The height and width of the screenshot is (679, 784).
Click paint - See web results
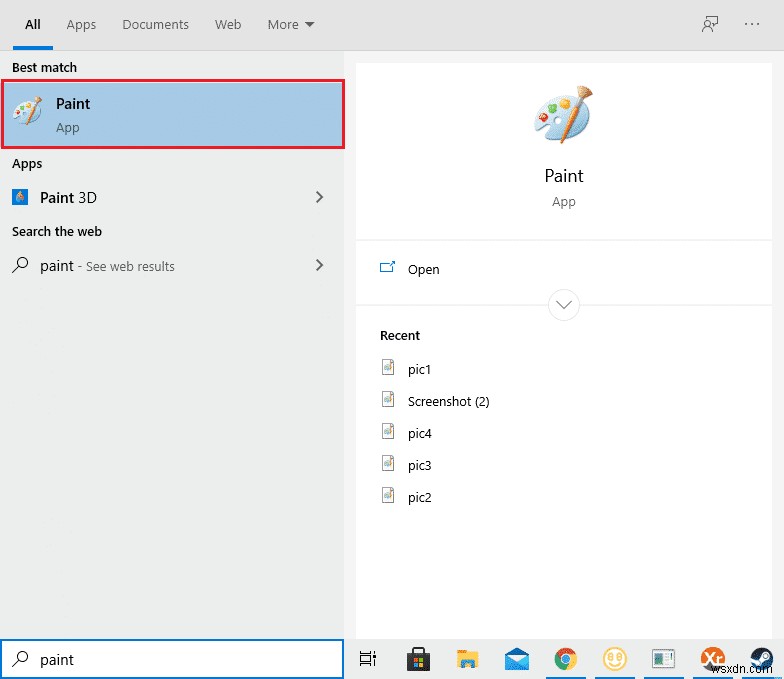pyautogui.click(x=107, y=266)
